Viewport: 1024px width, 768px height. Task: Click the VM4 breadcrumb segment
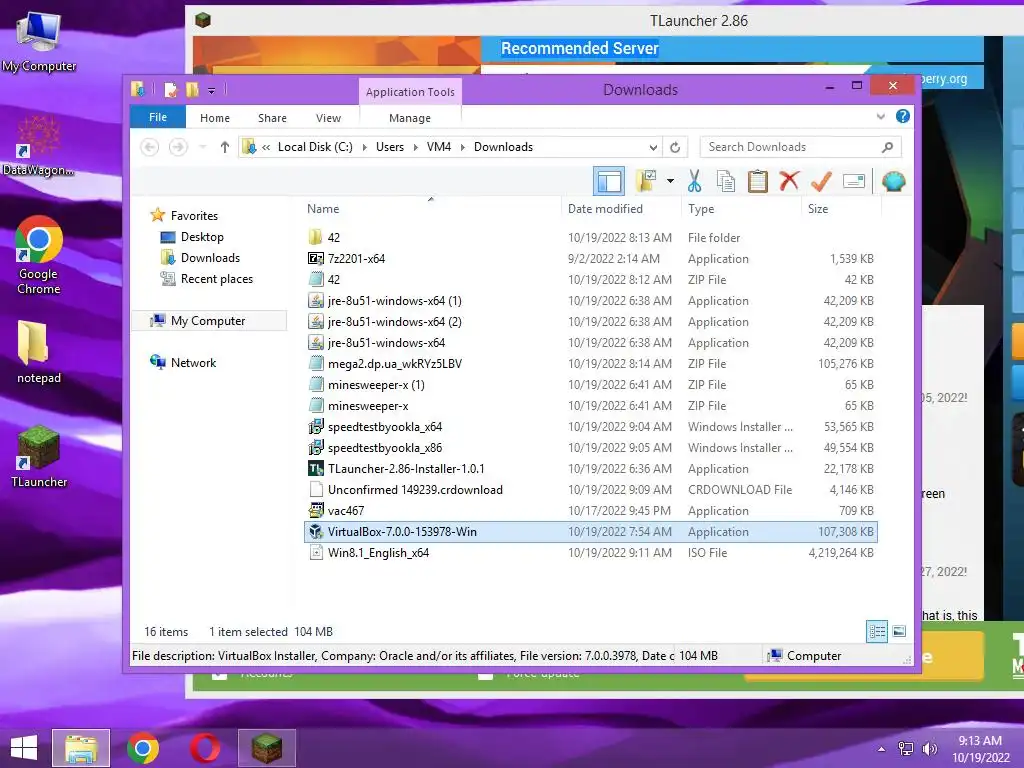point(439,147)
